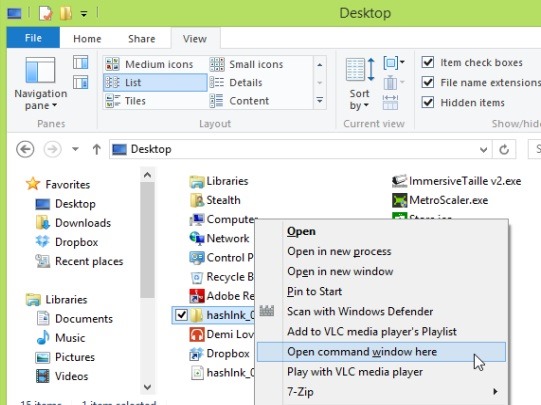Choose the Content layout
541x405 pixels.
239,101
